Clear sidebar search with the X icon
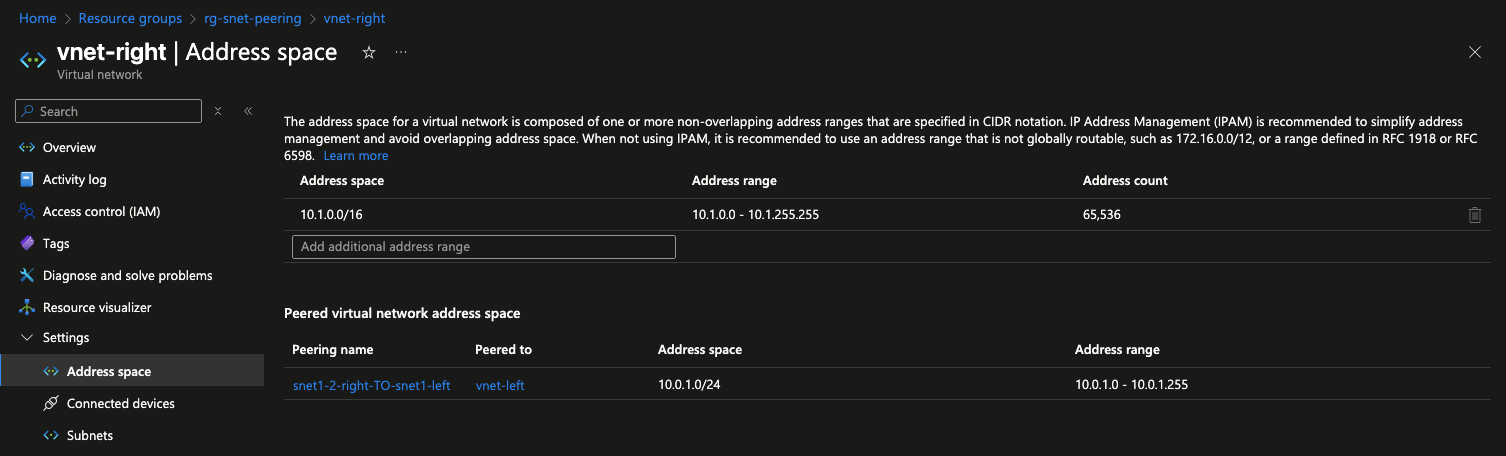 pyautogui.click(x=218, y=111)
